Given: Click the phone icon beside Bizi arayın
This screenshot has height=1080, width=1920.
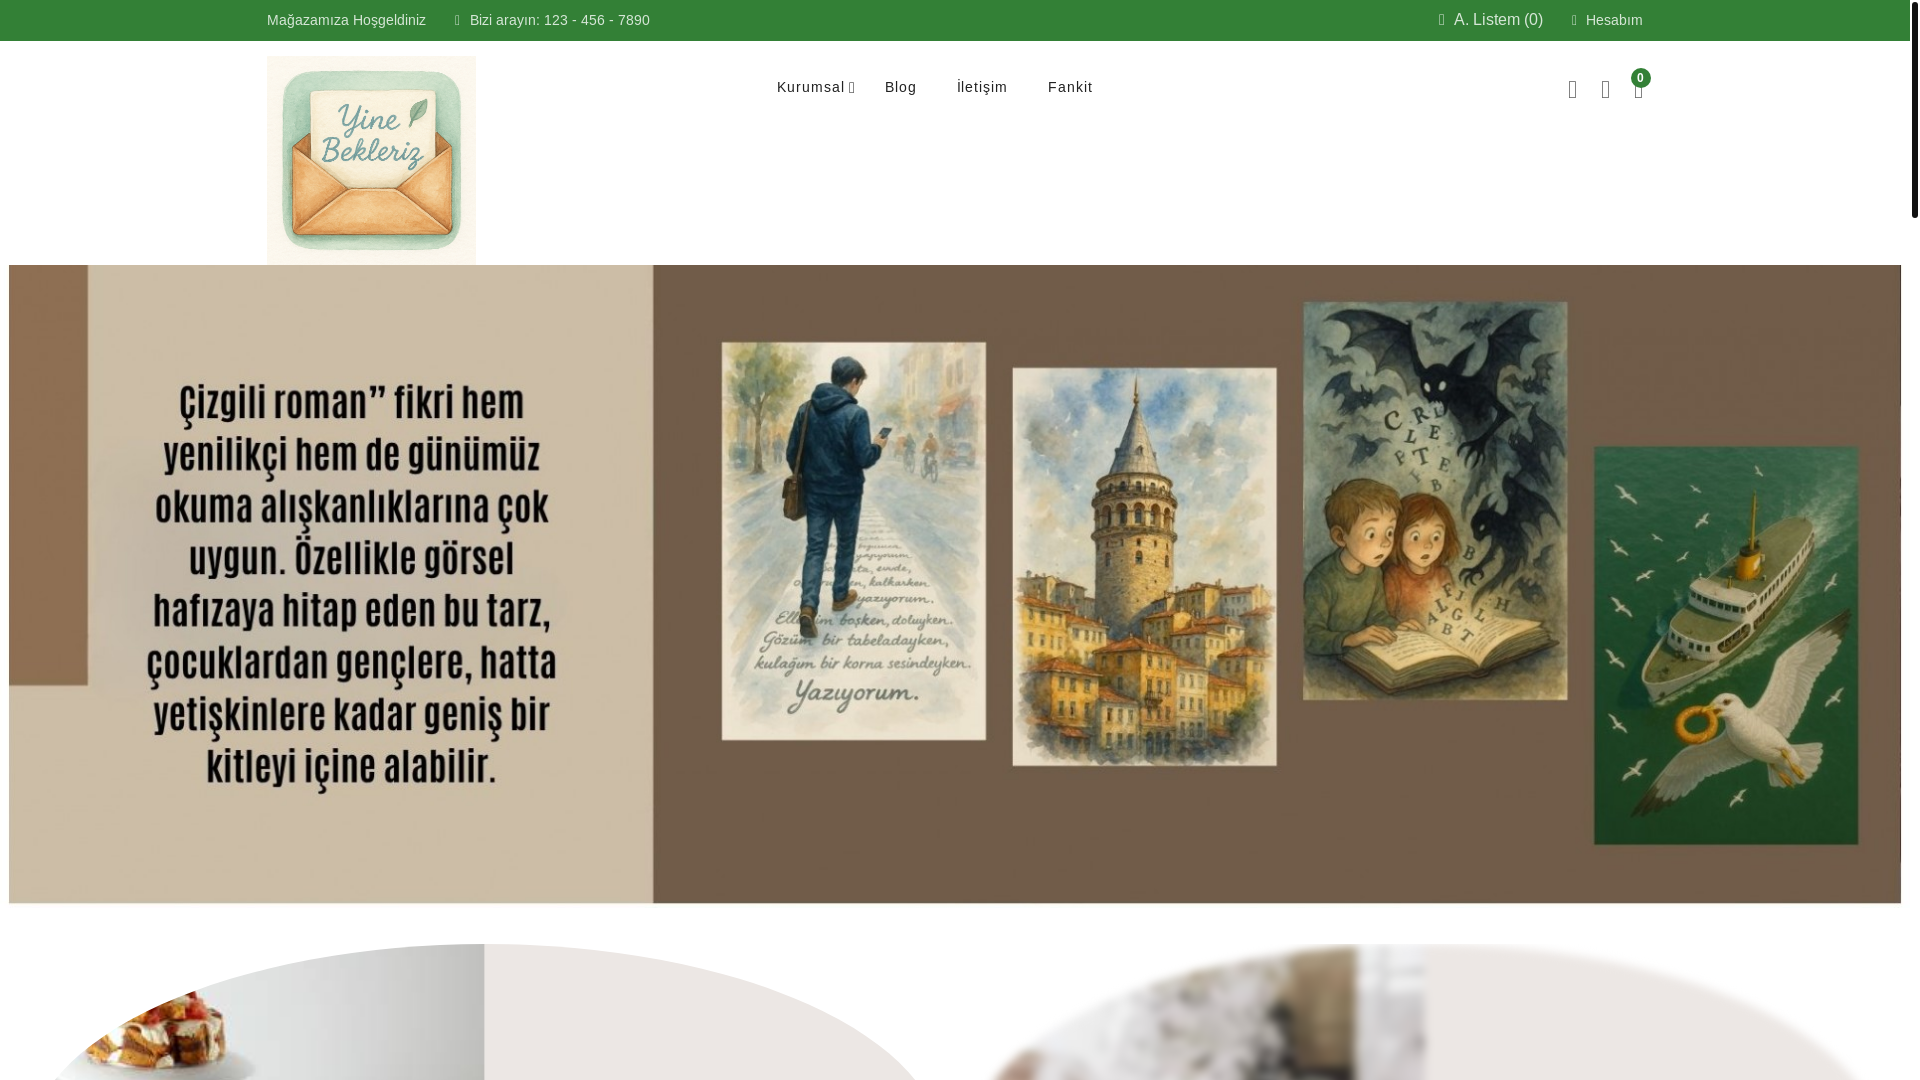Looking at the screenshot, I should click(457, 20).
